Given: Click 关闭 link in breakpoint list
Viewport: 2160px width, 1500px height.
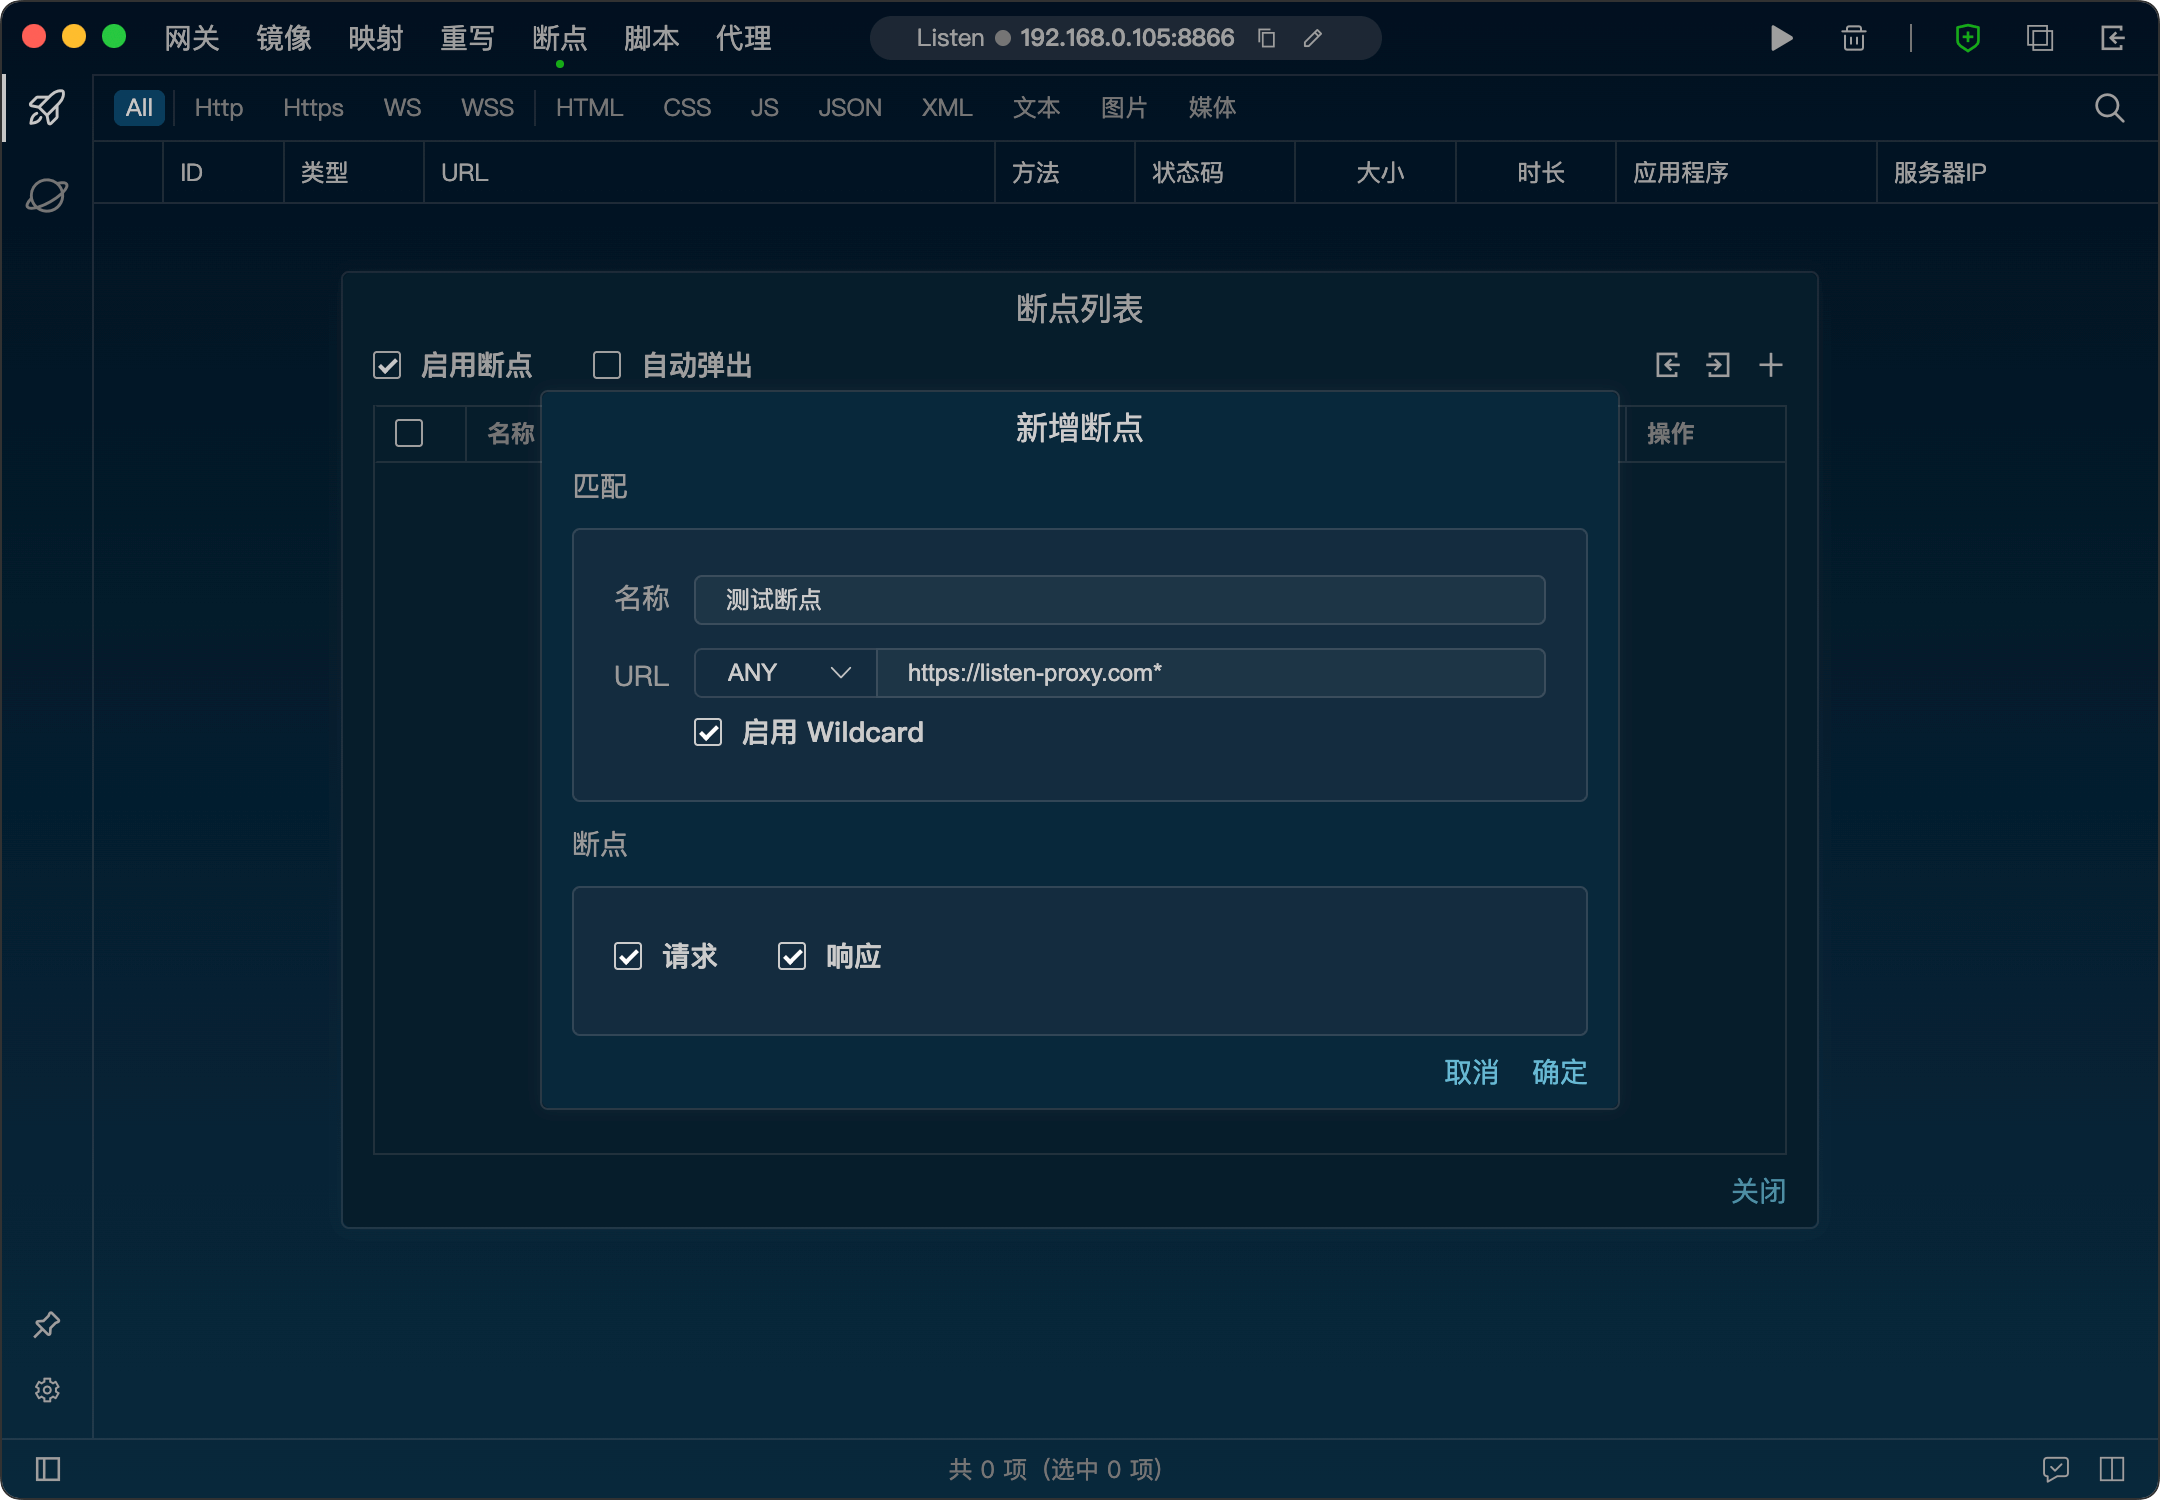Looking at the screenshot, I should [x=1757, y=1191].
